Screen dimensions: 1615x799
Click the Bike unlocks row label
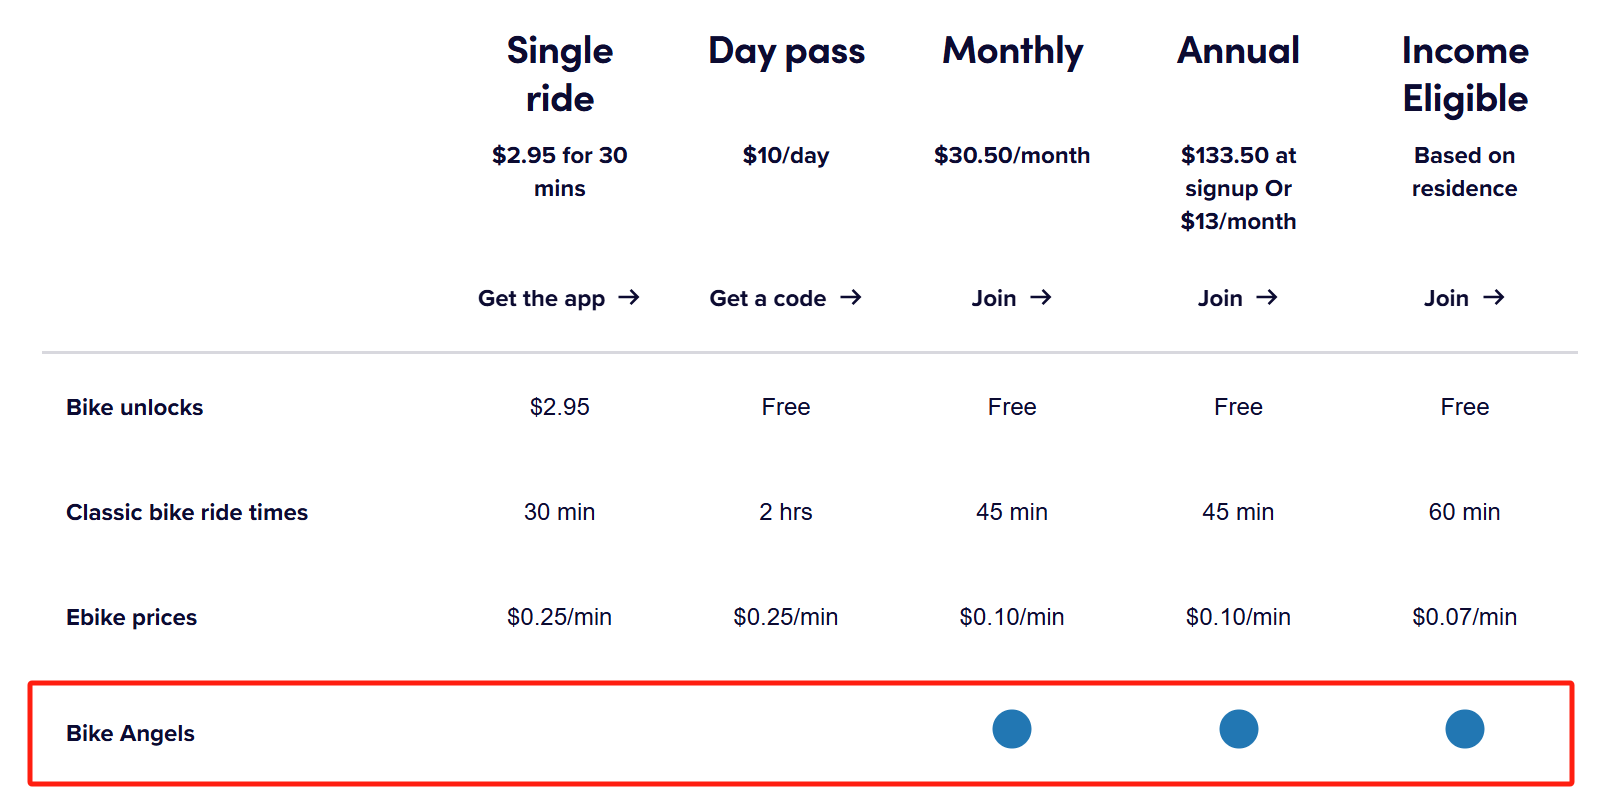pyautogui.click(x=134, y=407)
